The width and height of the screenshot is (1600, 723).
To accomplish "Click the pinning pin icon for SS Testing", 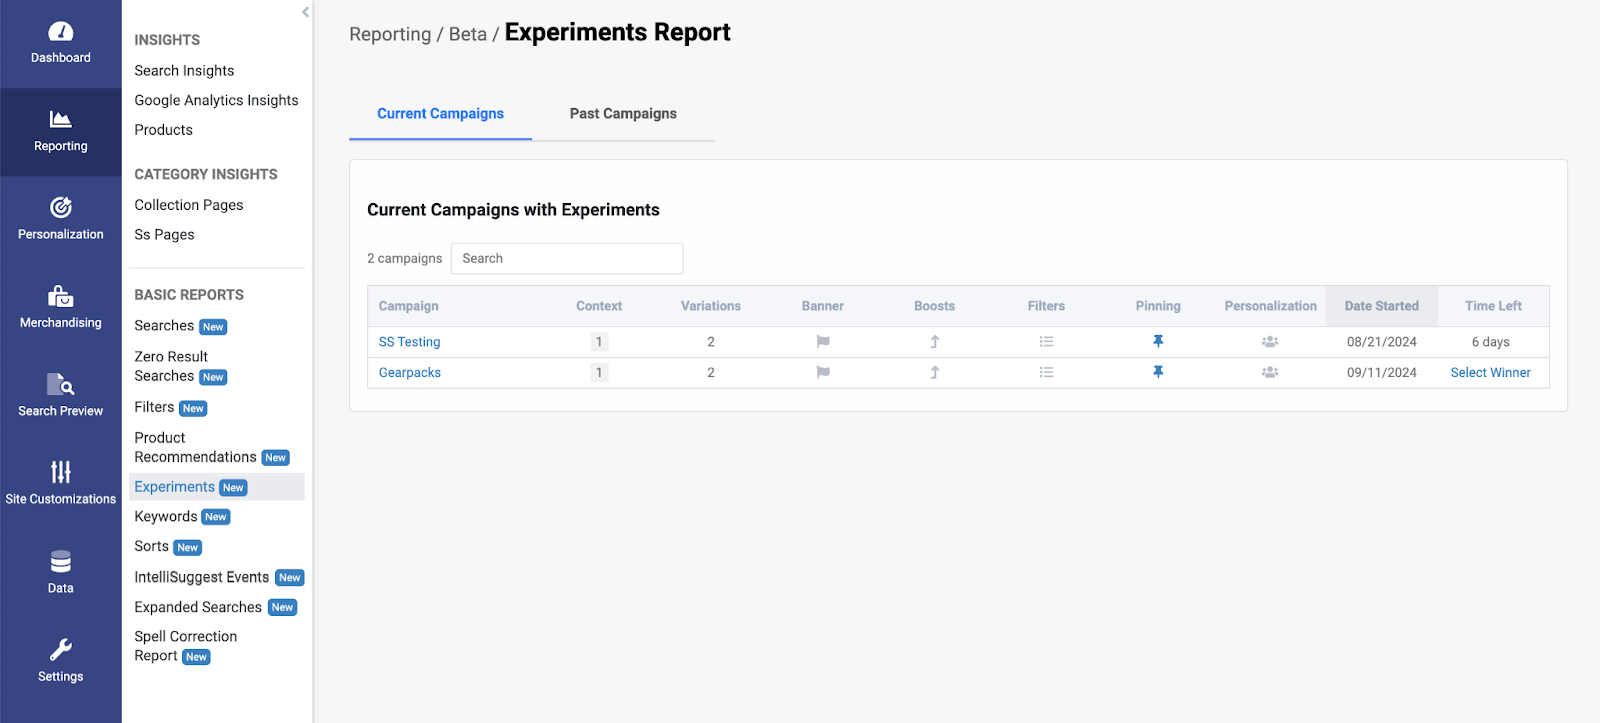I will click(1158, 341).
